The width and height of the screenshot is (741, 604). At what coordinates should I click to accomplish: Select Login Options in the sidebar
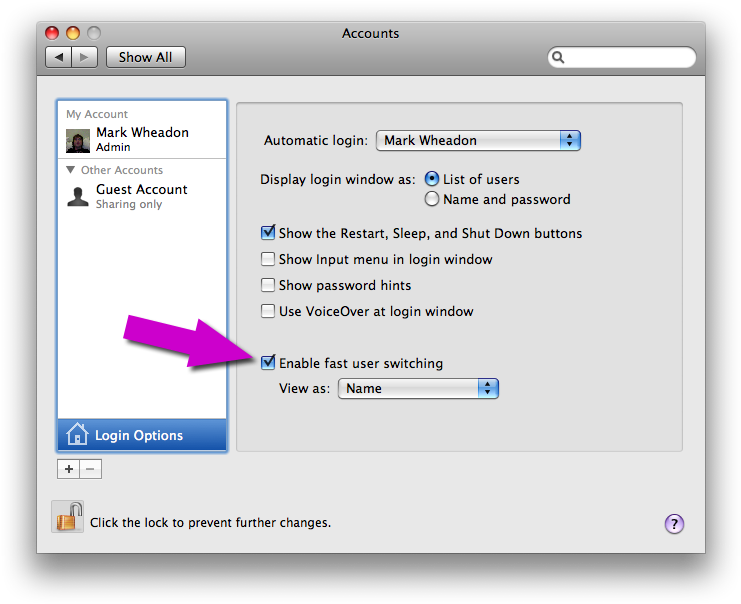coord(142,435)
